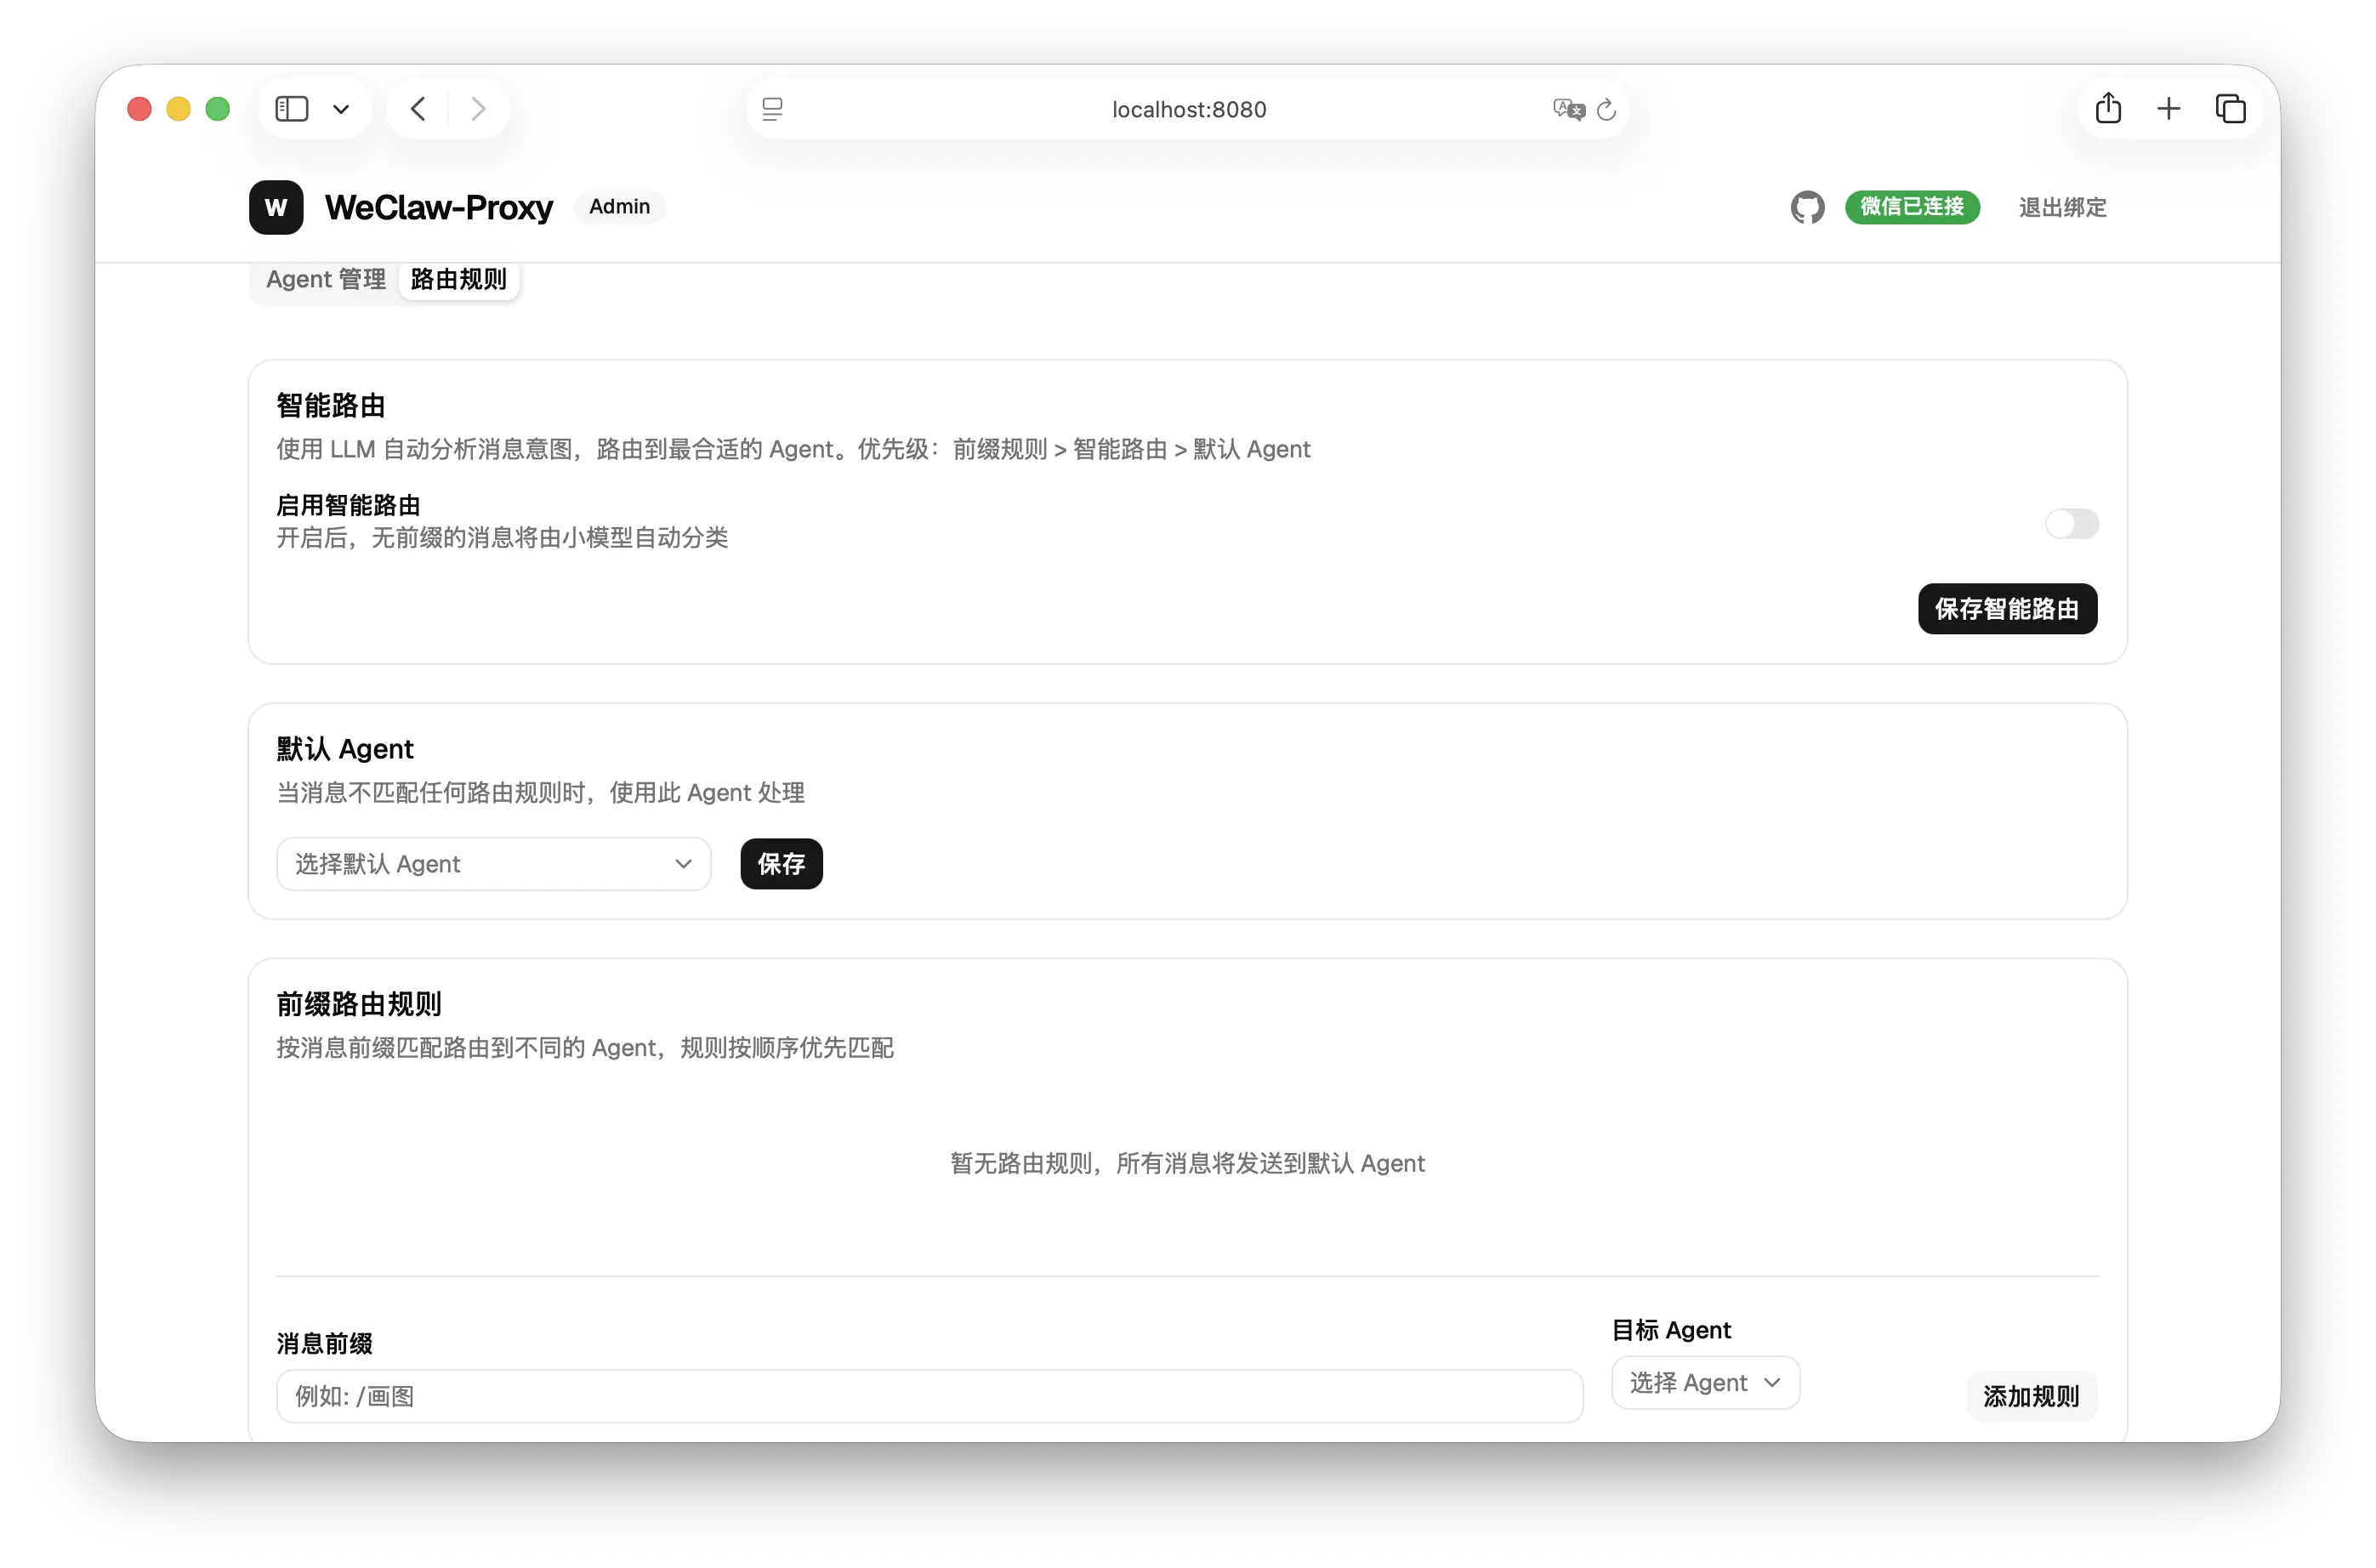Screen dimensions: 2376x1568
Task: Select the 路由规则 tab
Action: point(458,279)
